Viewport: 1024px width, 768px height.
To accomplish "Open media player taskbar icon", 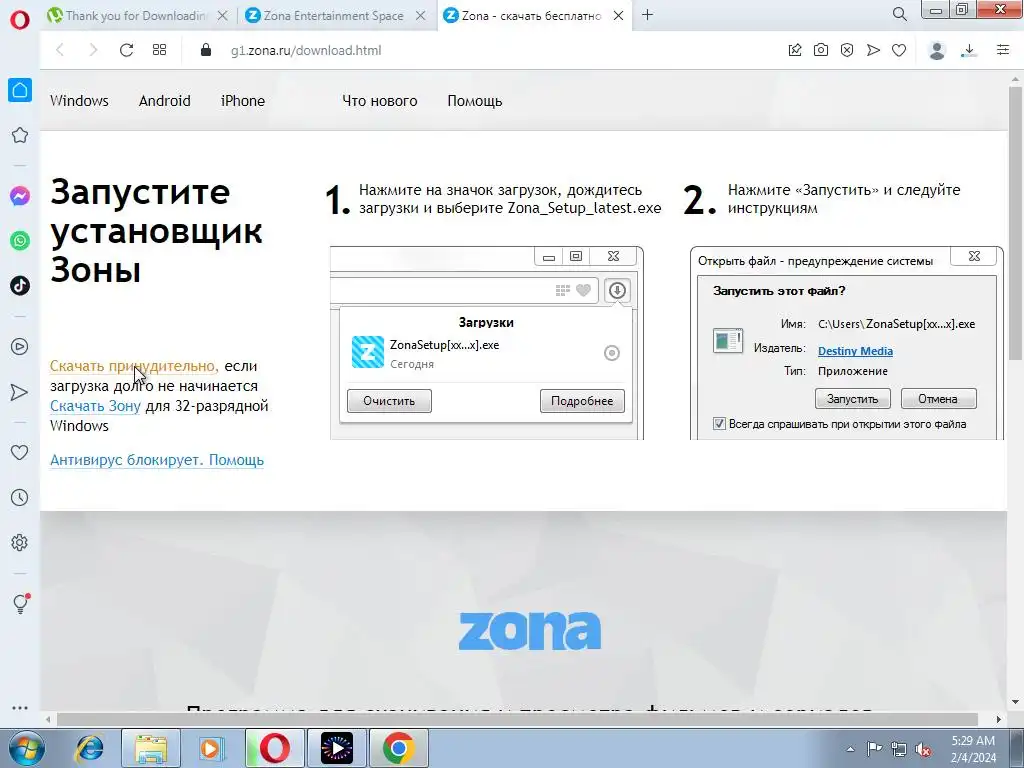I will 212,748.
